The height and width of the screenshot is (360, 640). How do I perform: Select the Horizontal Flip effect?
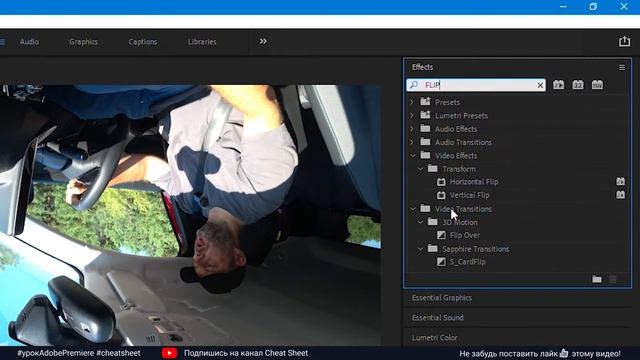(474, 182)
